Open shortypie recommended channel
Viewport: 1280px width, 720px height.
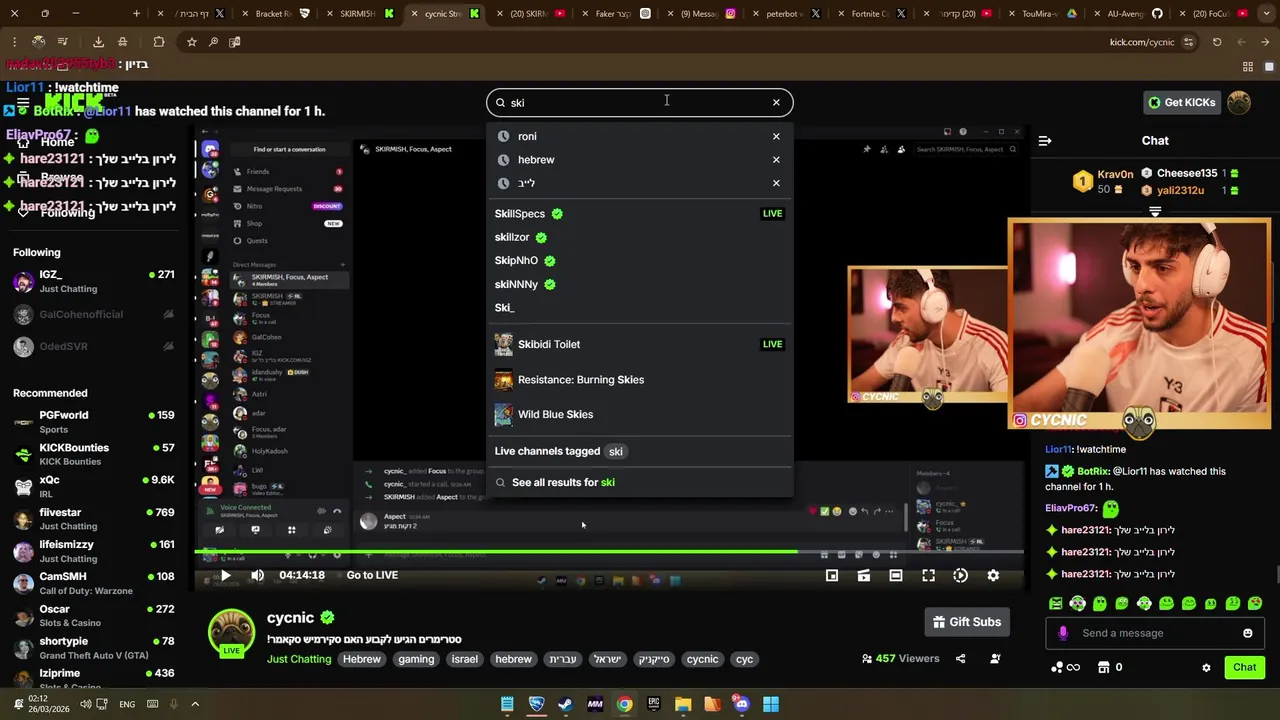95,648
